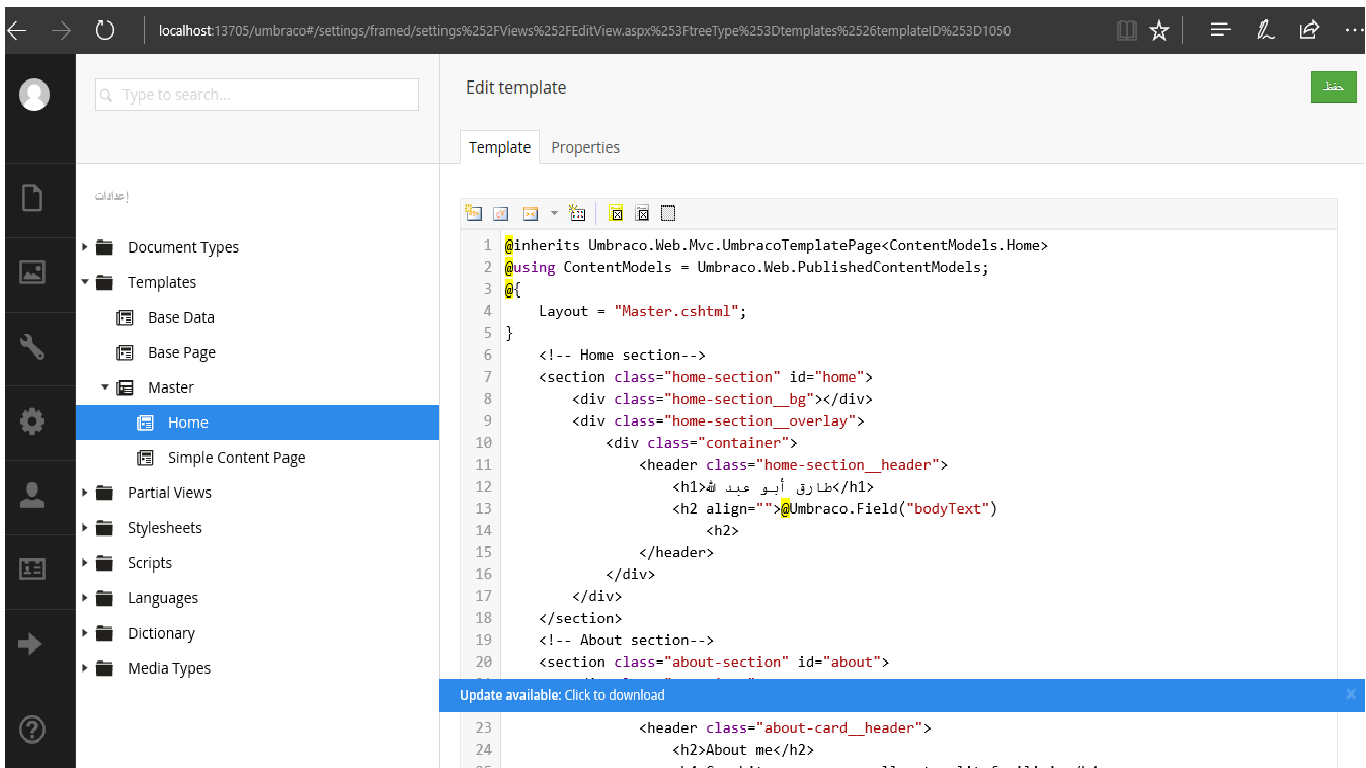Collapse the Templates folder

tap(85, 282)
